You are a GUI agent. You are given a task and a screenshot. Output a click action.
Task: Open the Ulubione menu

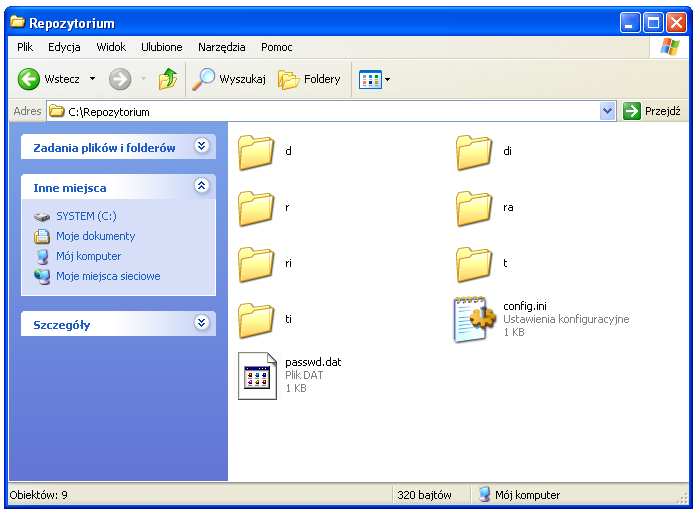click(x=162, y=47)
